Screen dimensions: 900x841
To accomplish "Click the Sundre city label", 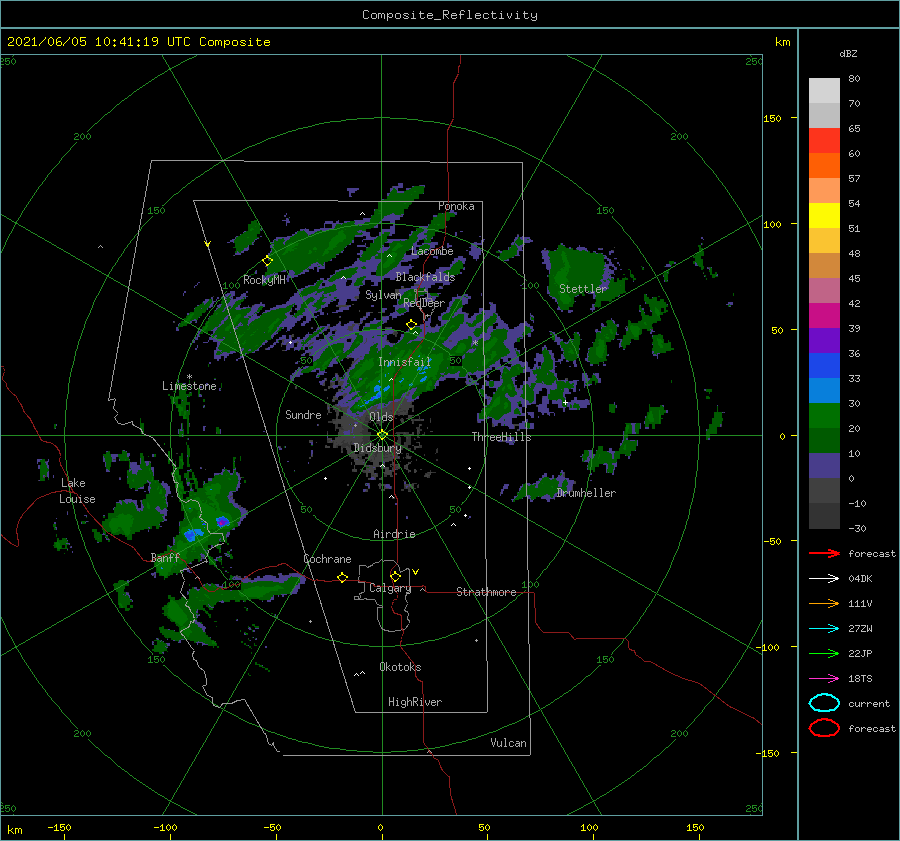I will (x=303, y=414).
